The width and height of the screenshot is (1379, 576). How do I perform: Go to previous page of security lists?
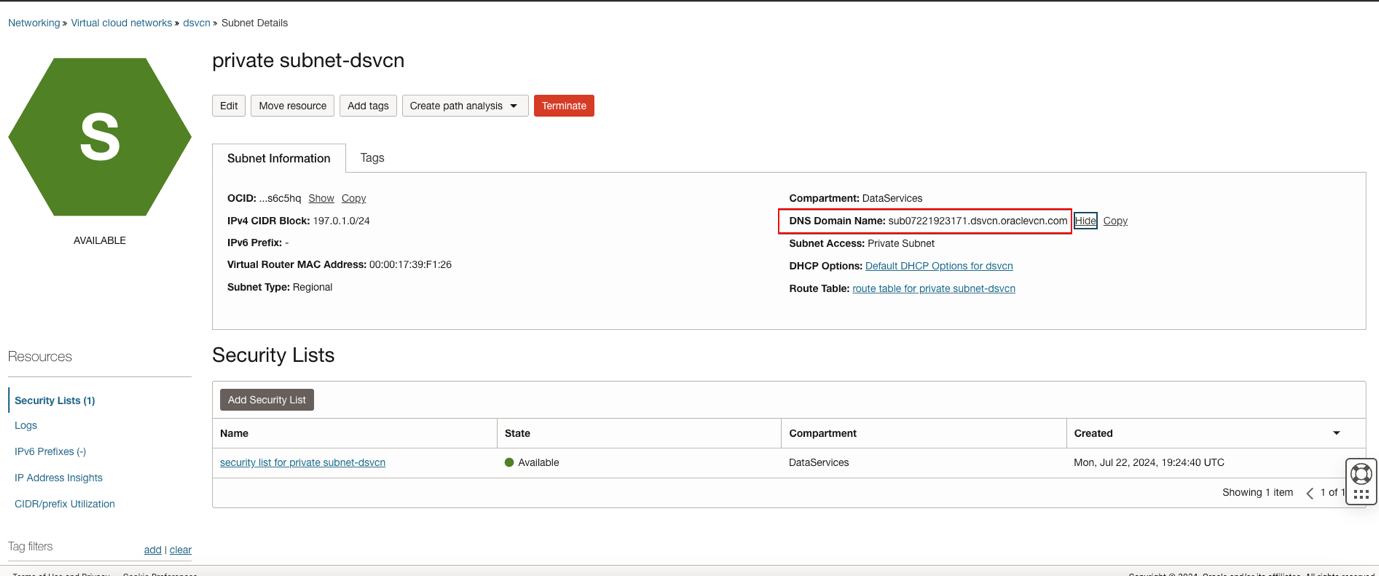click(1310, 493)
